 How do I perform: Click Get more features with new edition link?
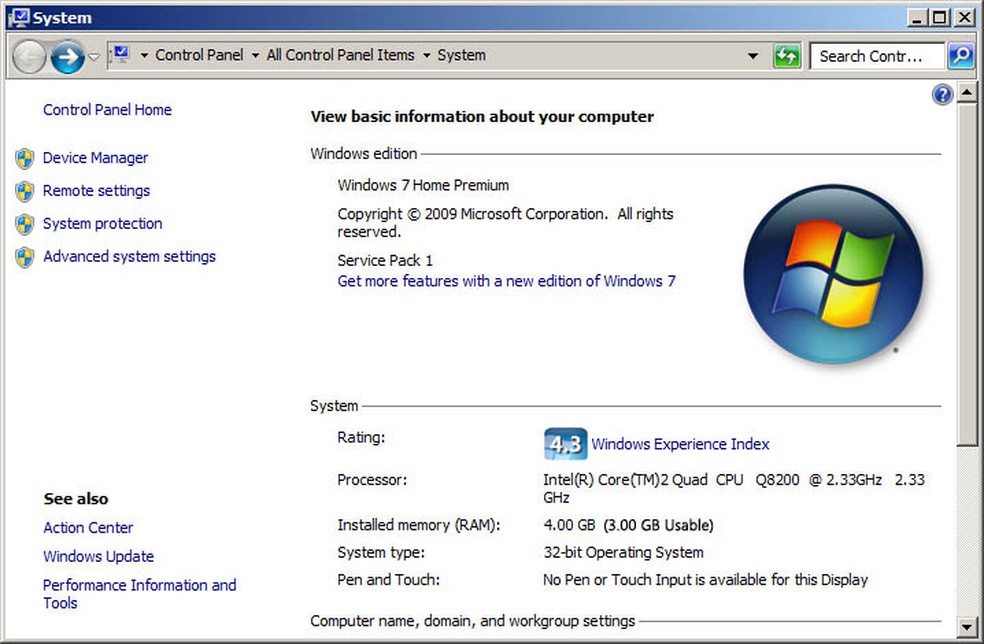click(x=506, y=281)
